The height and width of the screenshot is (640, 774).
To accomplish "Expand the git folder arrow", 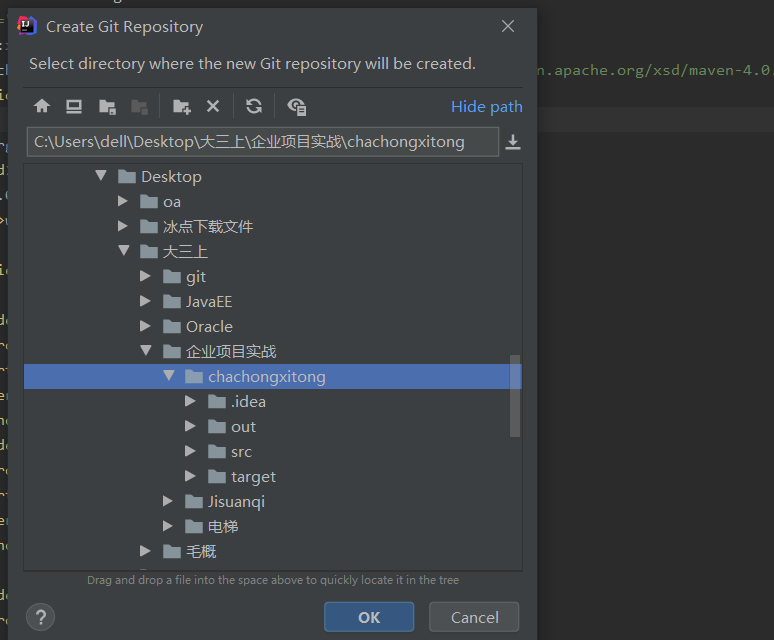I will tap(145, 276).
